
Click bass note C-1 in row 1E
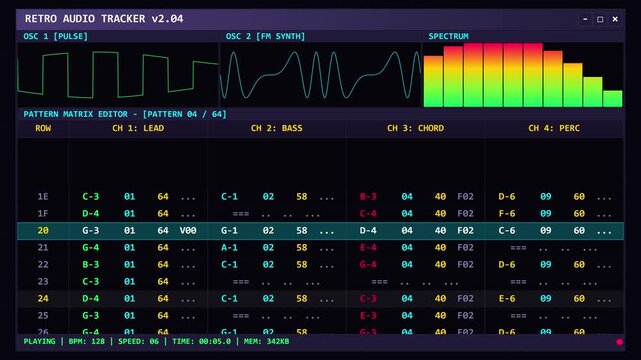(x=229, y=197)
